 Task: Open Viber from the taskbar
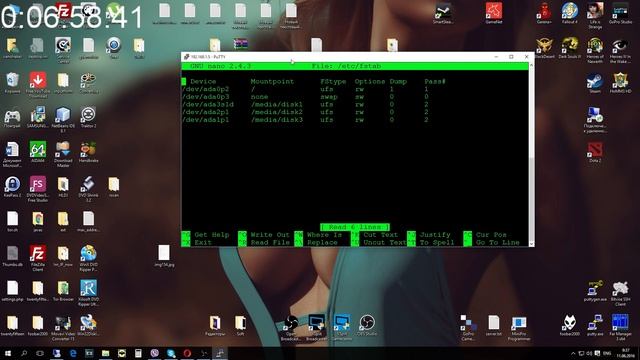(154, 353)
